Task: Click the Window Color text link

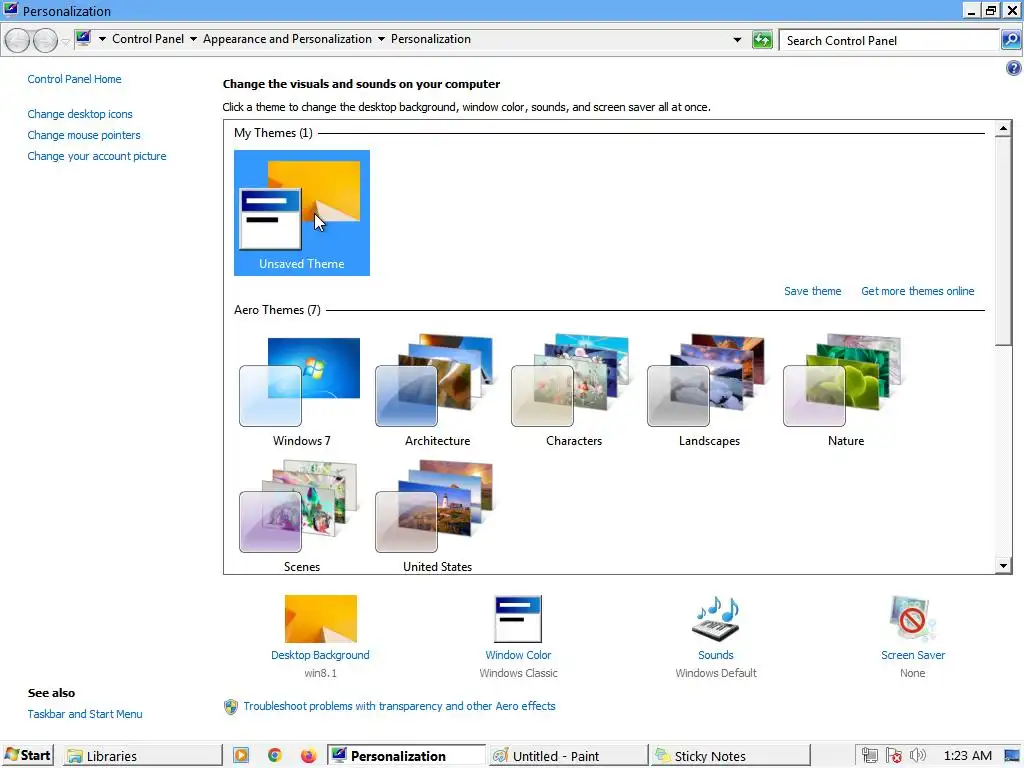Action: pyautogui.click(x=518, y=655)
